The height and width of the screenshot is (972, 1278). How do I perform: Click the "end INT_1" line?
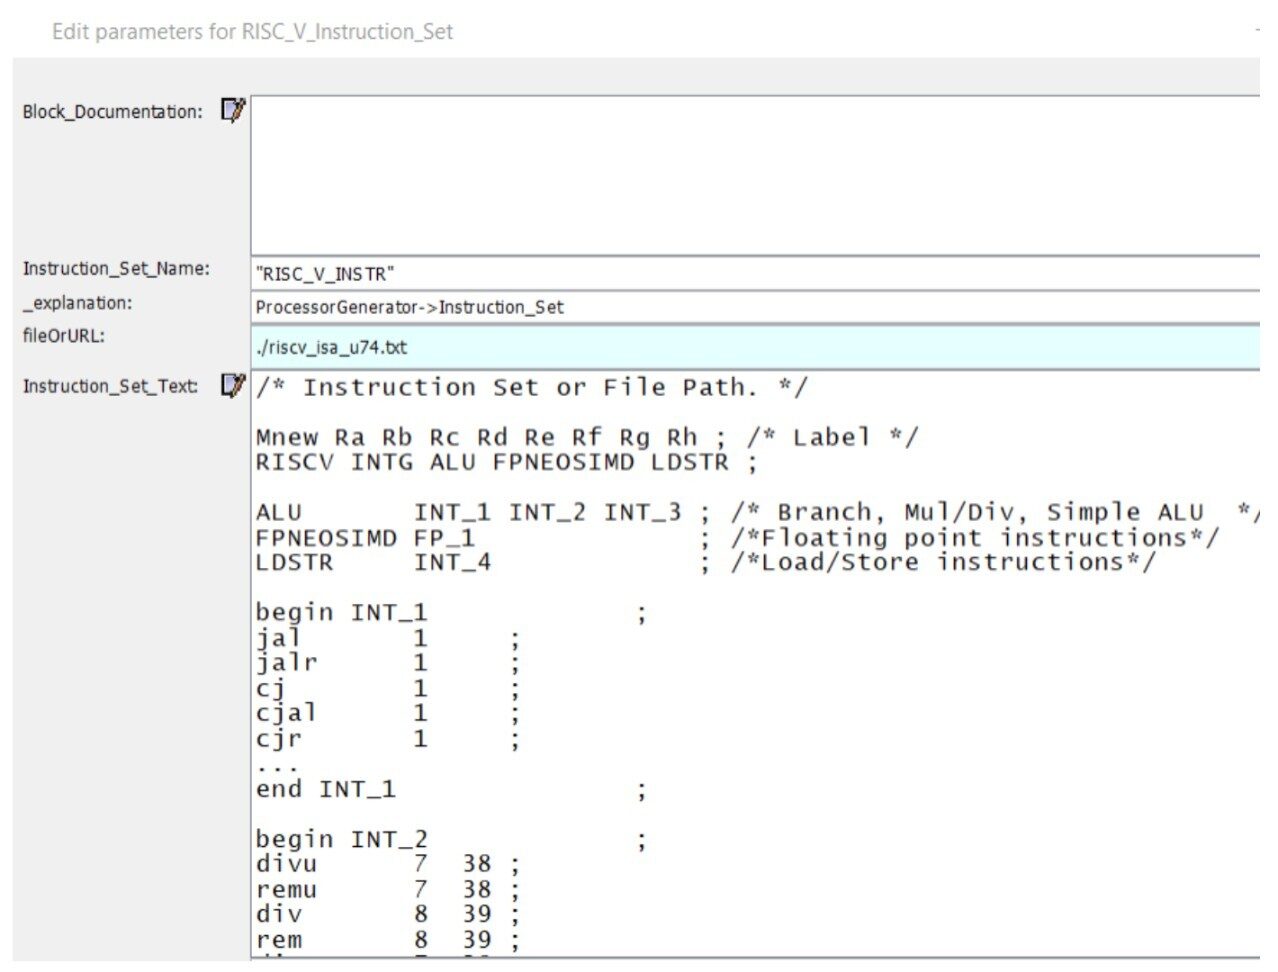pos(325,789)
